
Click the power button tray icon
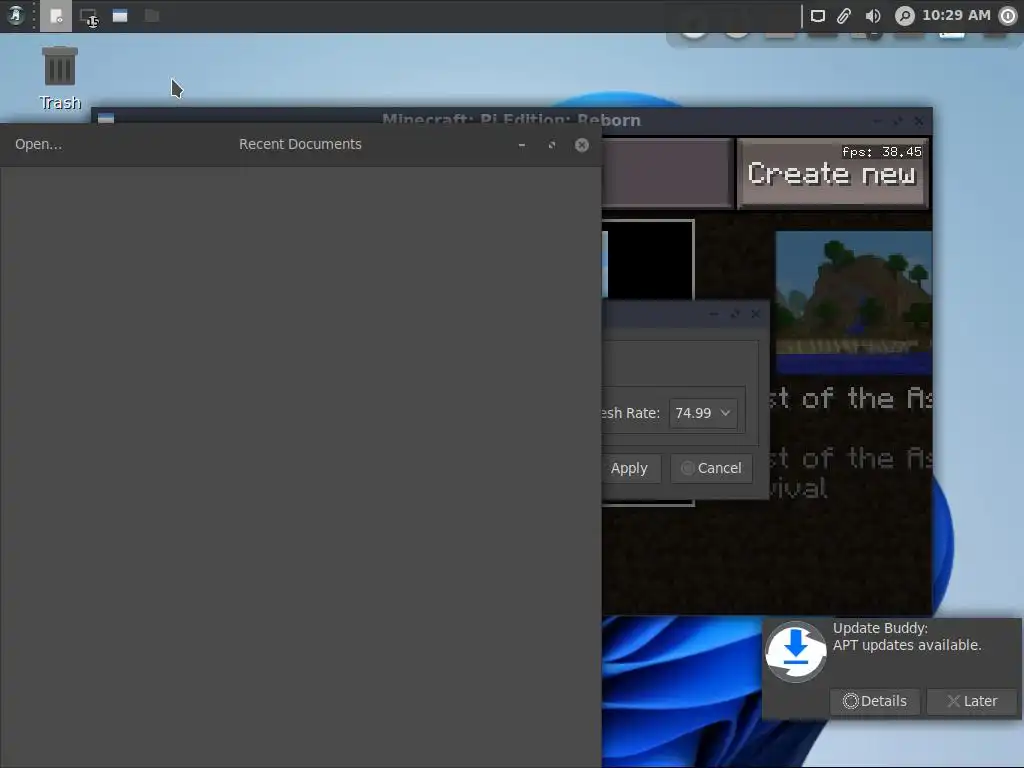coord(1008,16)
